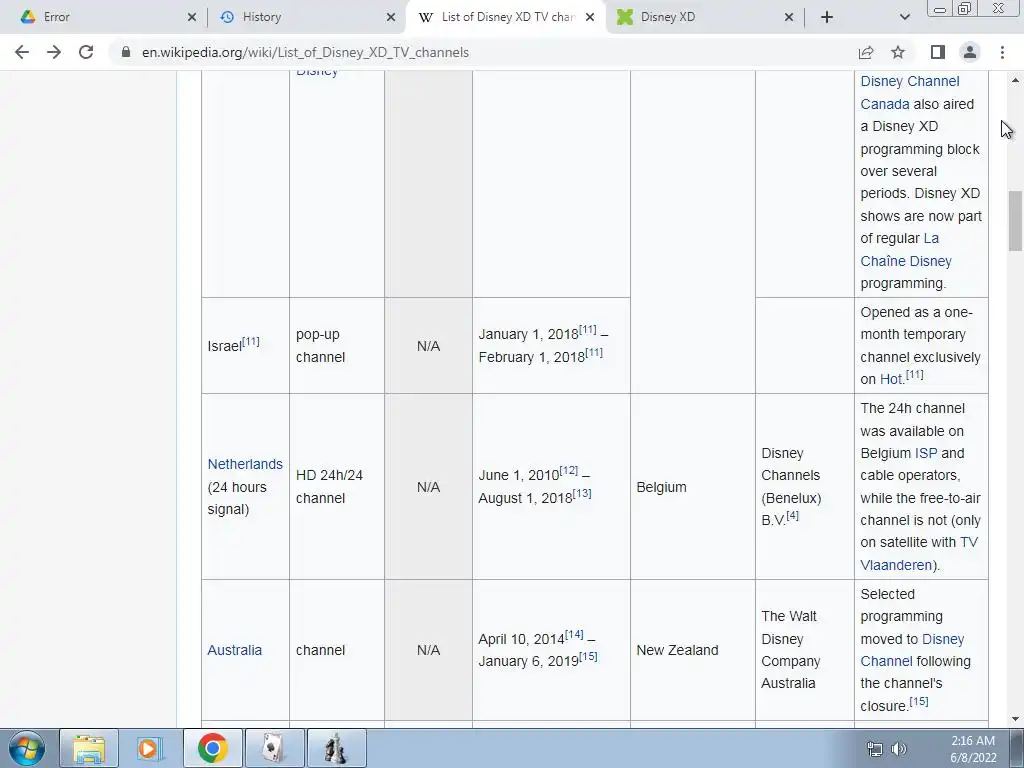Open the Disney Channel Canada link
Image resolution: width=1024 pixels, height=768 pixels.
click(910, 93)
